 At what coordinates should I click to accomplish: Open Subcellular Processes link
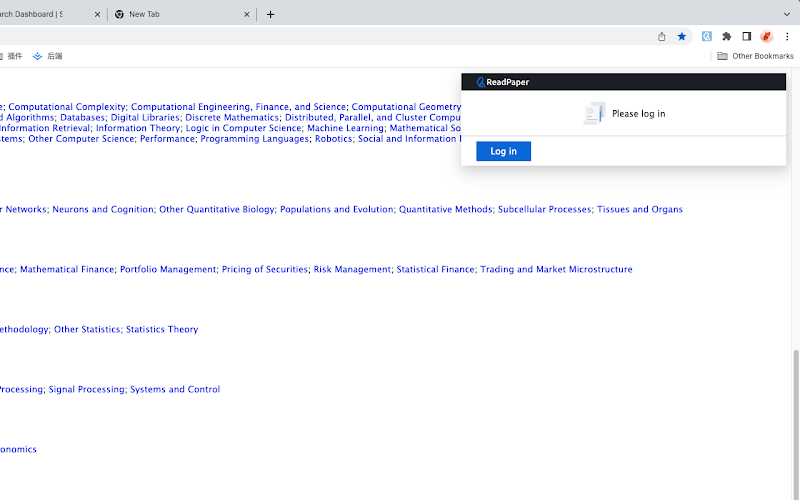[x=544, y=209]
